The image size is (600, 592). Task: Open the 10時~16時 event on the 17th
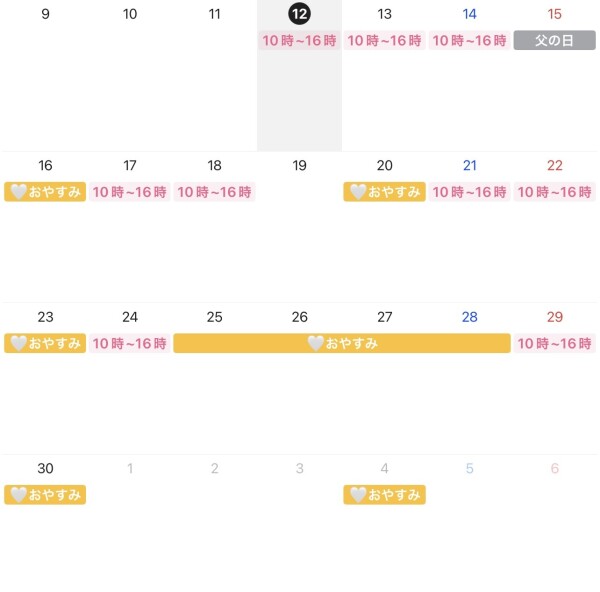[130, 192]
